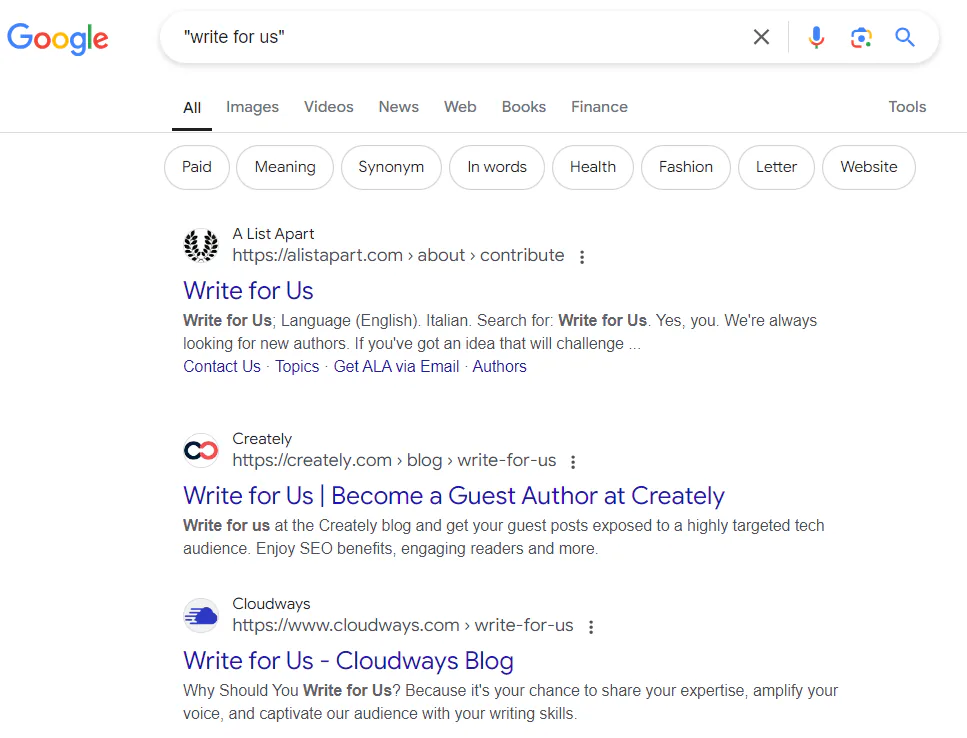
Task: Click the alistapart.com URL breadcrumb
Action: [x=398, y=255]
